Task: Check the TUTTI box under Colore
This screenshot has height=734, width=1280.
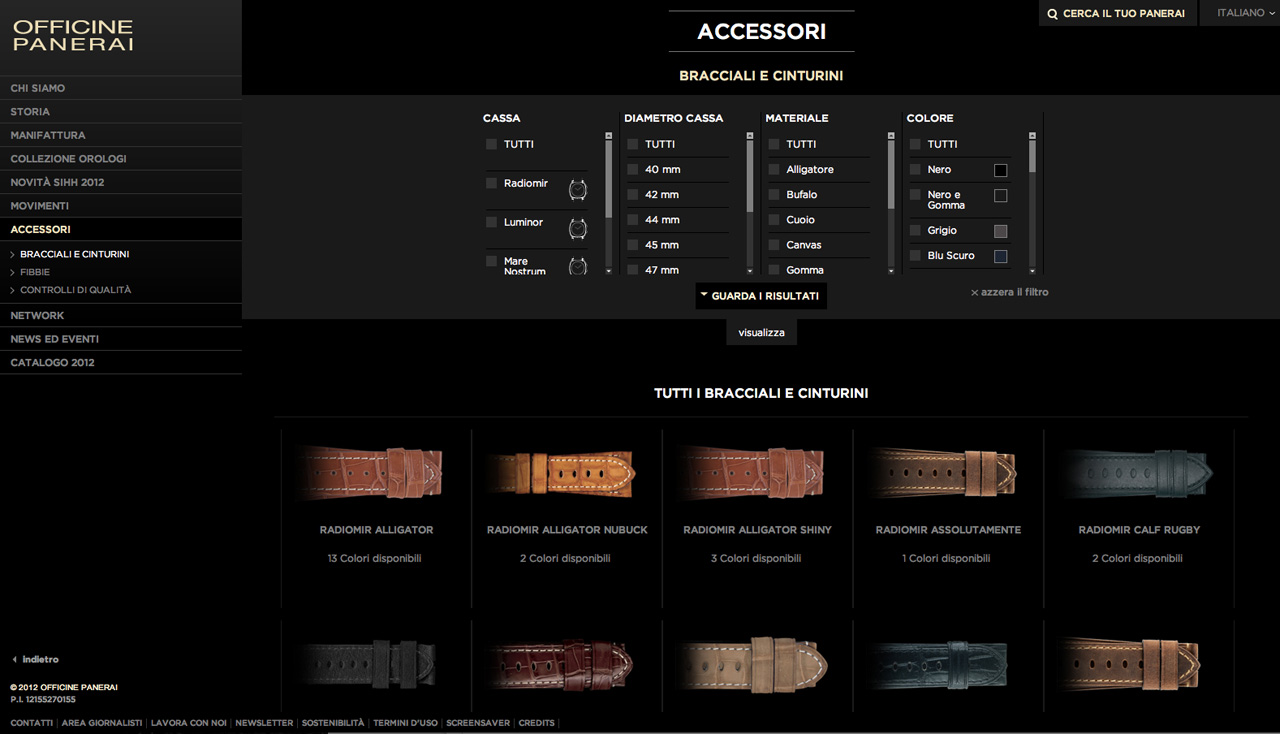Action: pos(915,144)
